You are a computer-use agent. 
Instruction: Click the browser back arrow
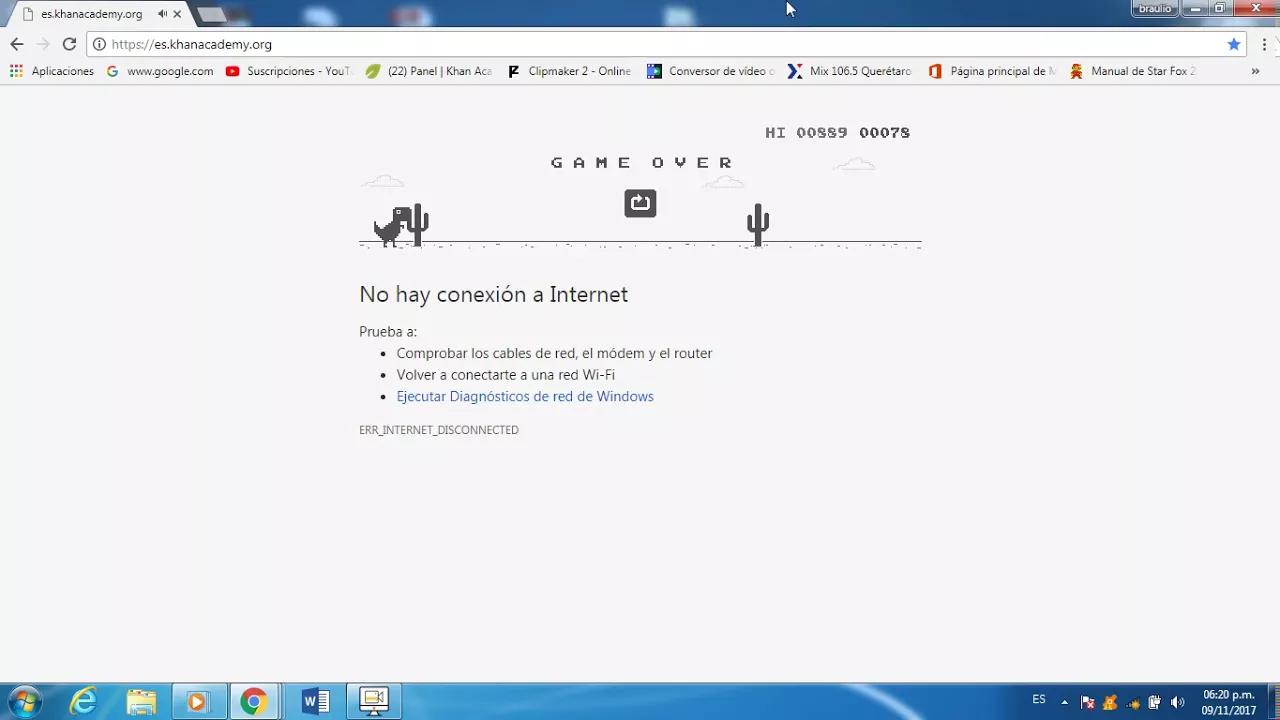pos(16,44)
